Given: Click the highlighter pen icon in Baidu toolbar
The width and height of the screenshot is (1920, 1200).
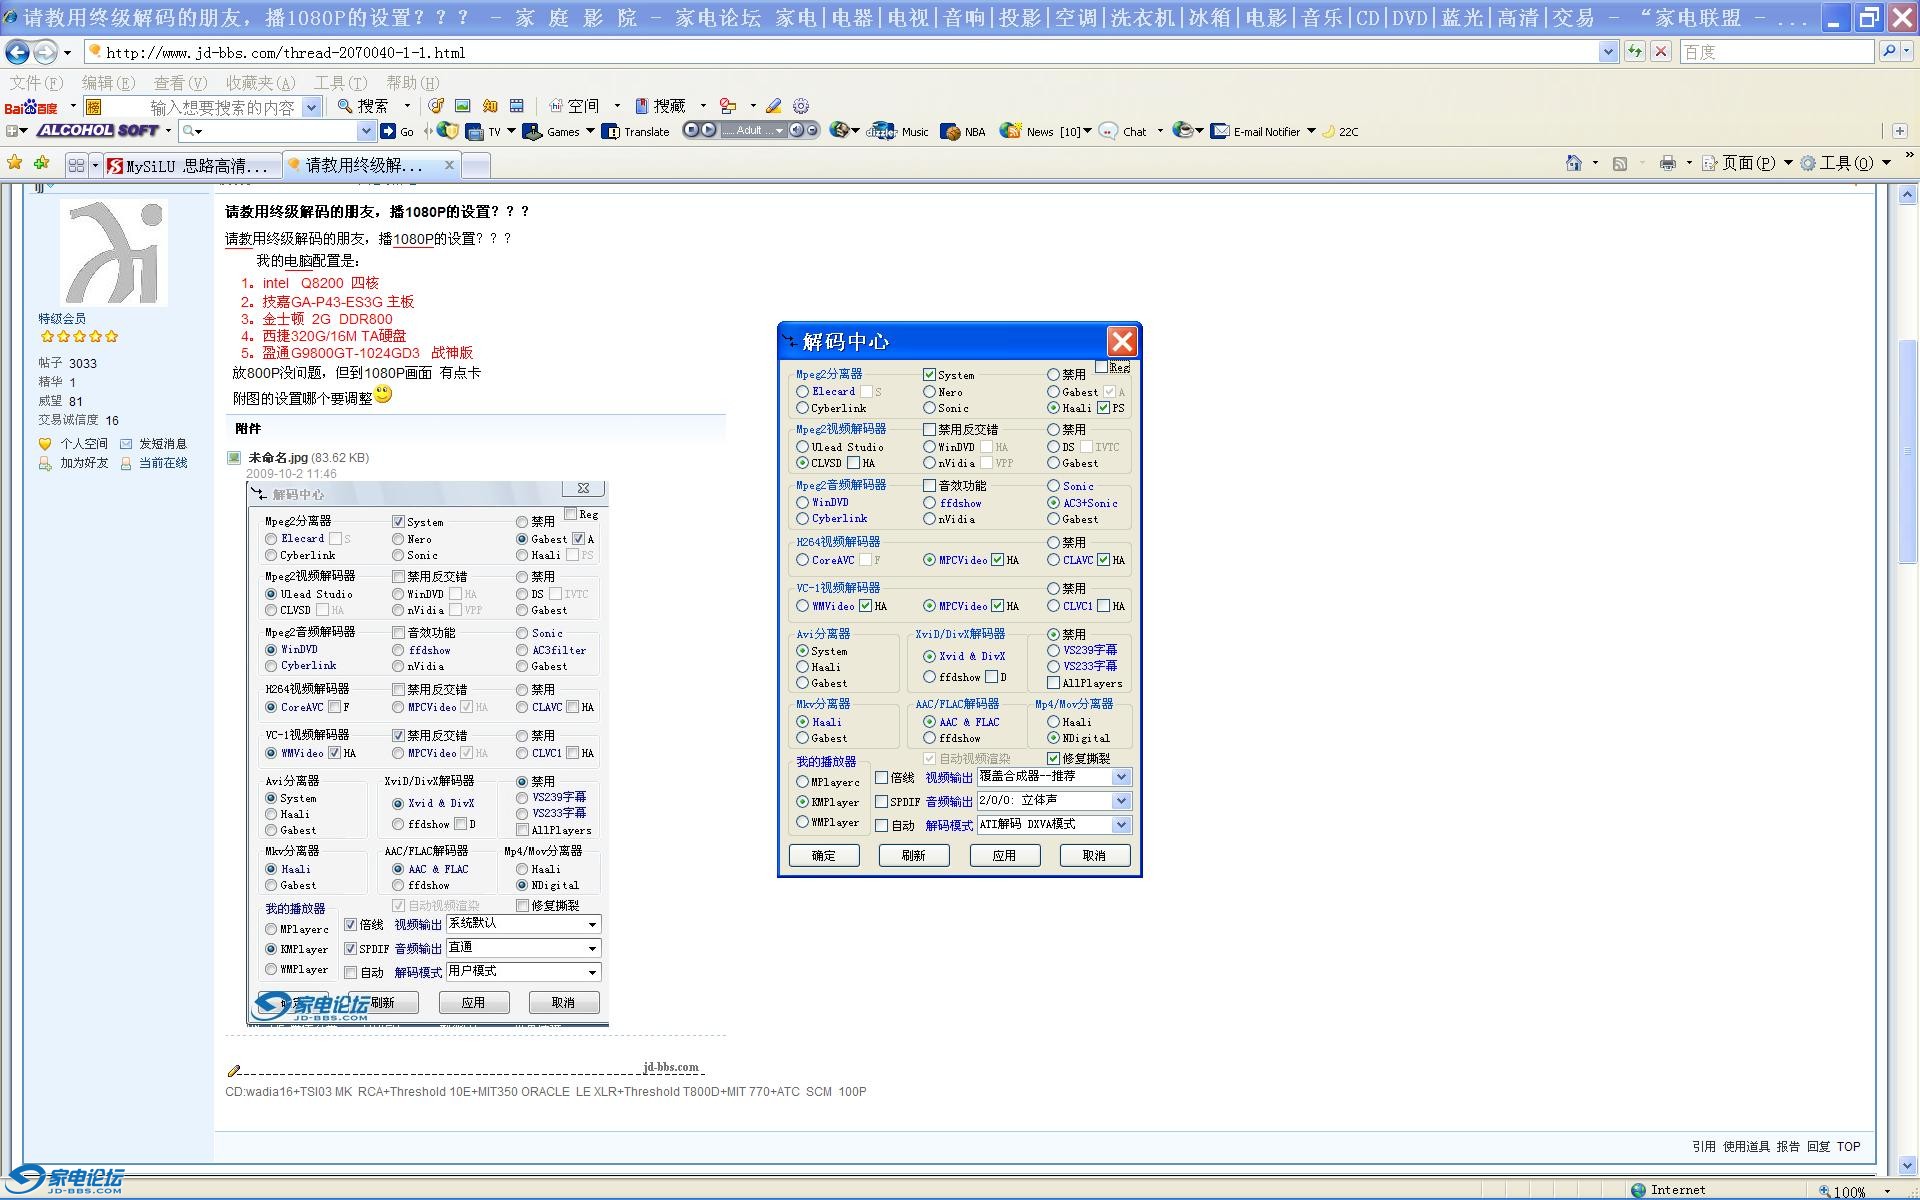Looking at the screenshot, I should pos(773,106).
